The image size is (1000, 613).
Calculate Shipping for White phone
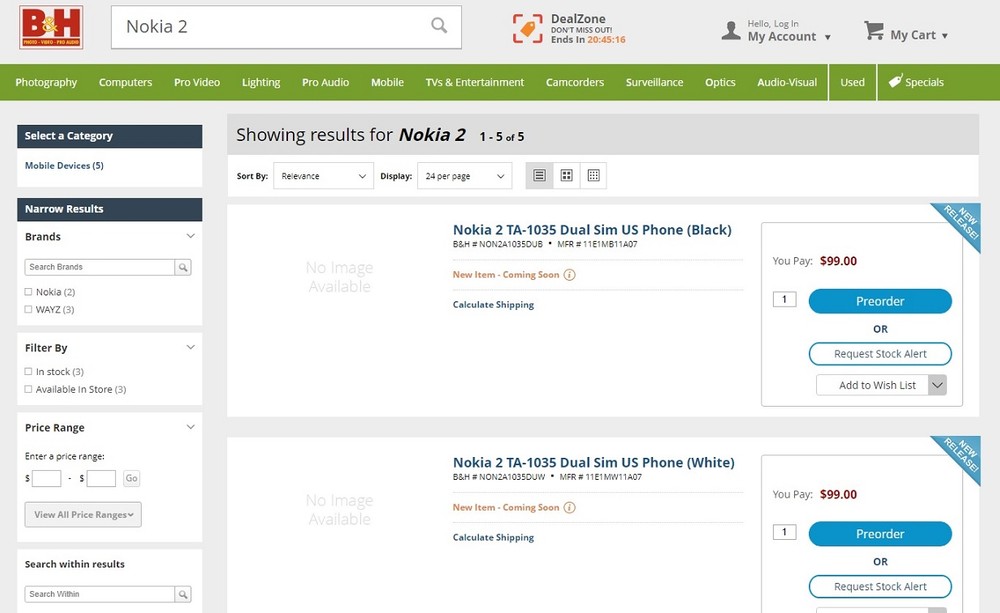[493, 538]
